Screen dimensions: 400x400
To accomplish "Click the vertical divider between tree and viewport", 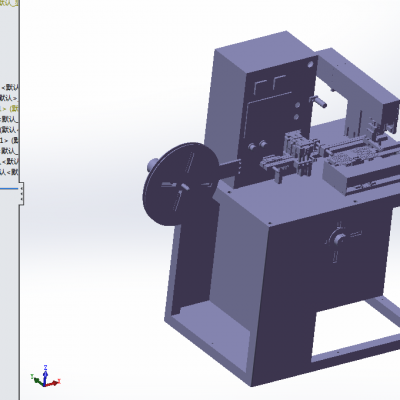I will [19, 200].
